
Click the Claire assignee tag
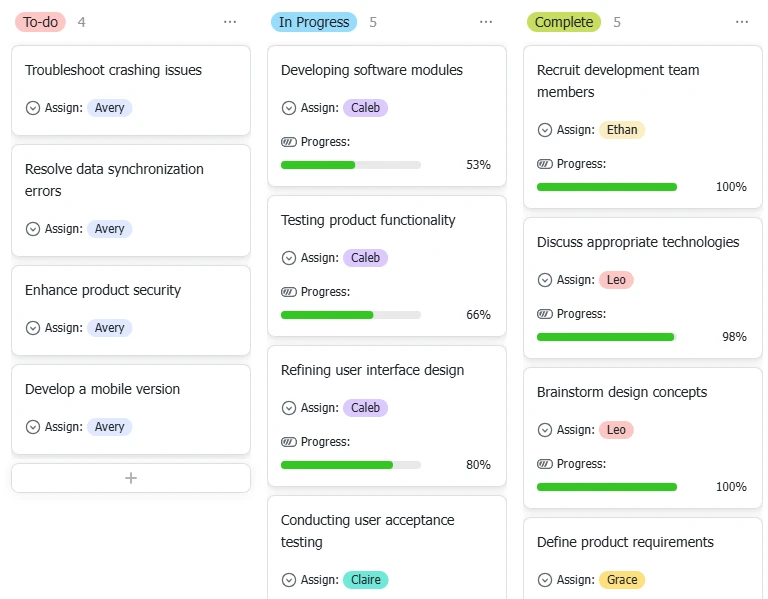365,580
